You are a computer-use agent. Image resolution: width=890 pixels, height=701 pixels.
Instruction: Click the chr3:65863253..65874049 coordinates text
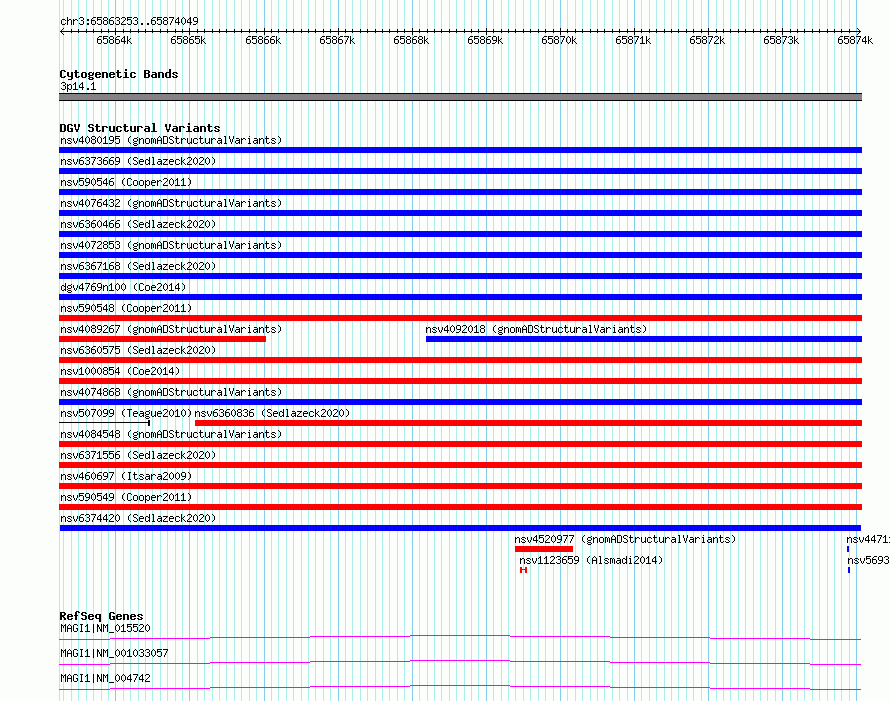129,22
